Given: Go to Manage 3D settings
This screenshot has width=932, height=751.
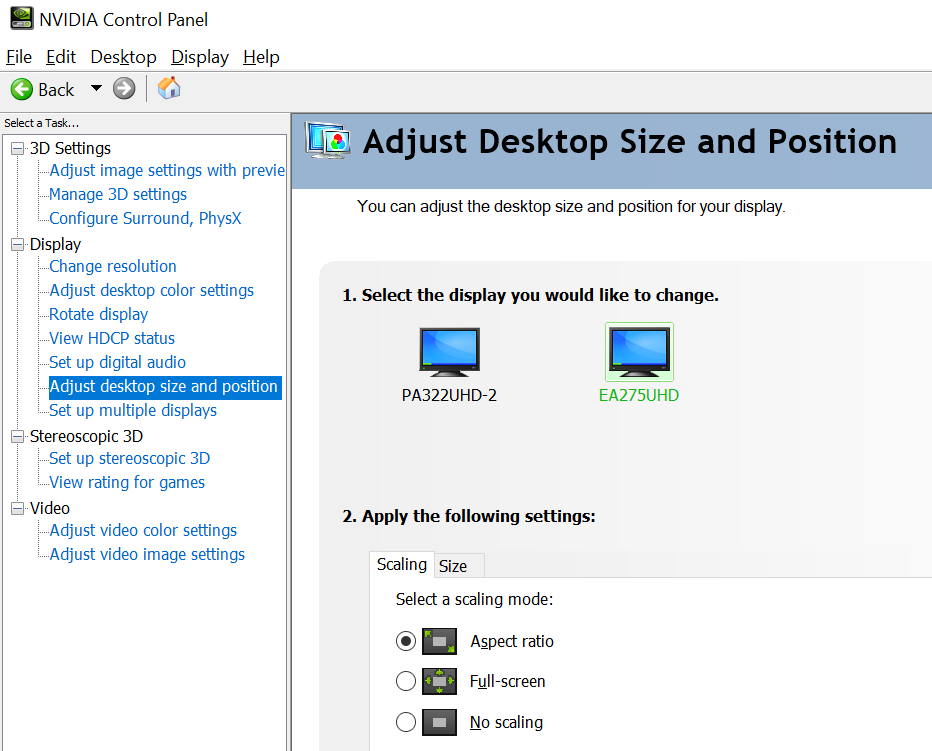Looking at the screenshot, I should click(118, 194).
